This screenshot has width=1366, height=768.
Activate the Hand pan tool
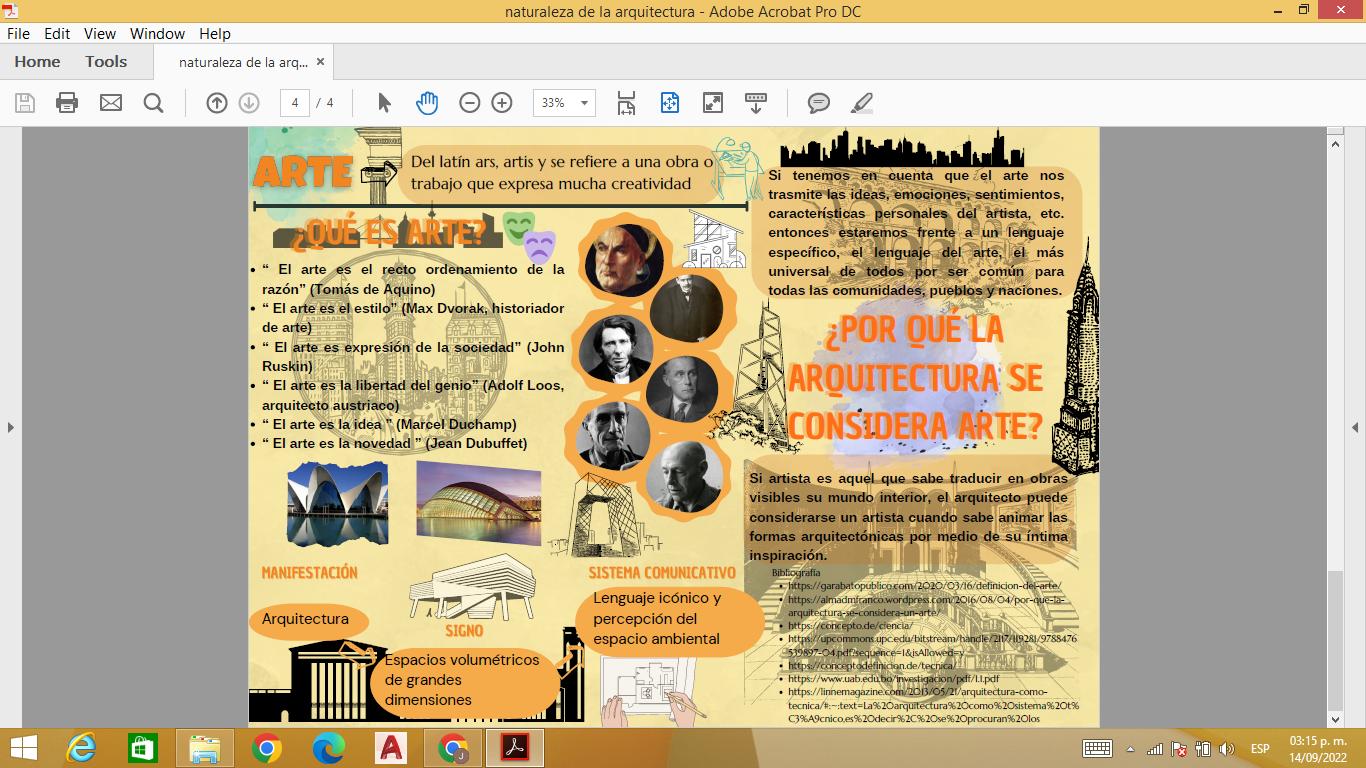click(427, 102)
